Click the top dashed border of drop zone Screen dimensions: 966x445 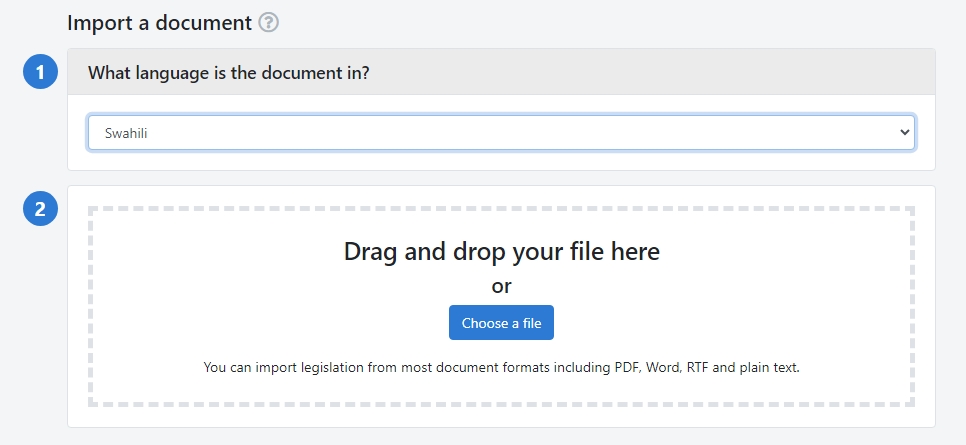(501, 209)
